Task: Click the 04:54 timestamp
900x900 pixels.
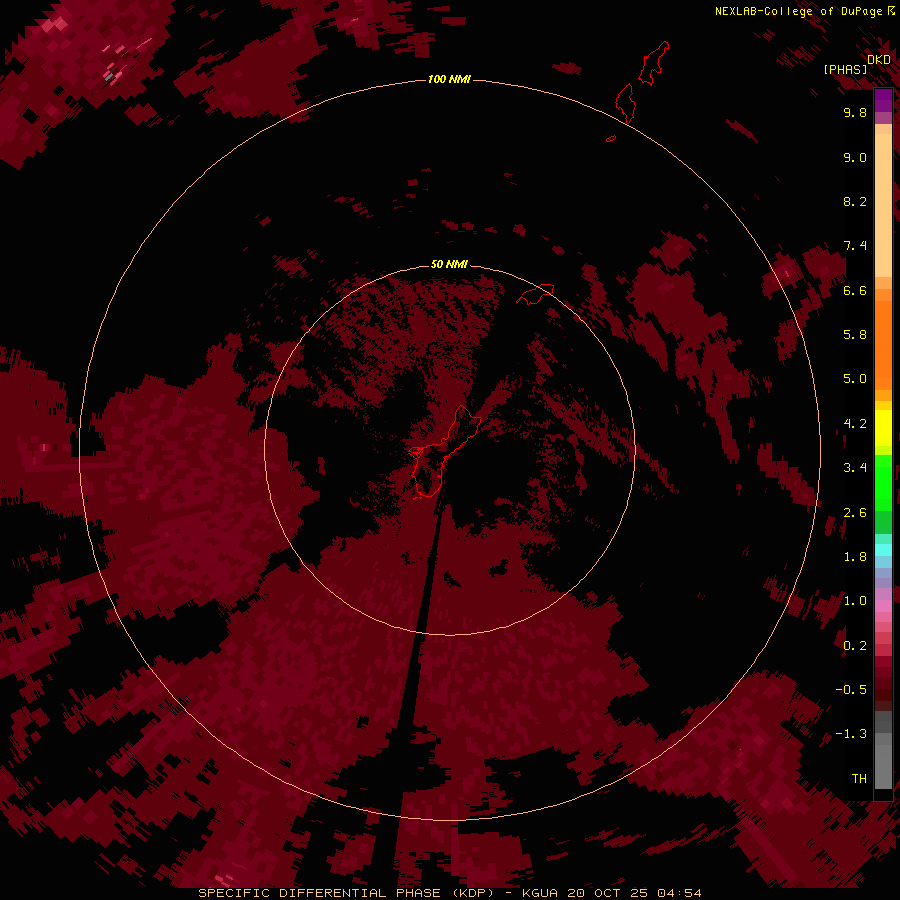Action: pyautogui.click(x=679, y=893)
